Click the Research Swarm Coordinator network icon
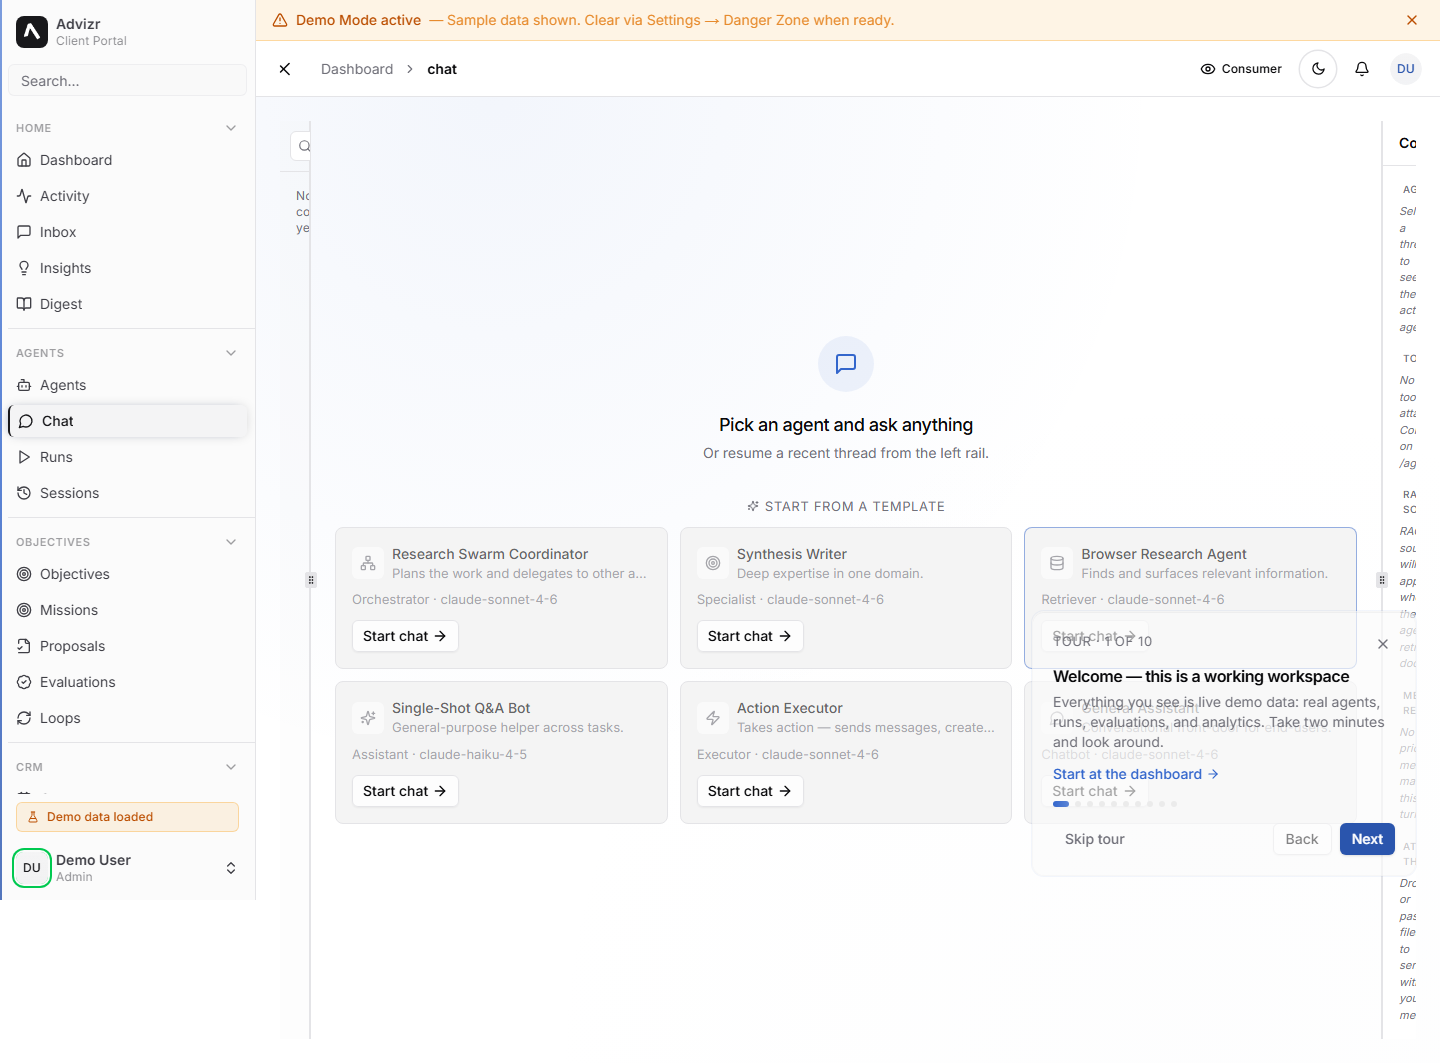The width and height of the screenshot is (1440, 1063). pos(368,563)
